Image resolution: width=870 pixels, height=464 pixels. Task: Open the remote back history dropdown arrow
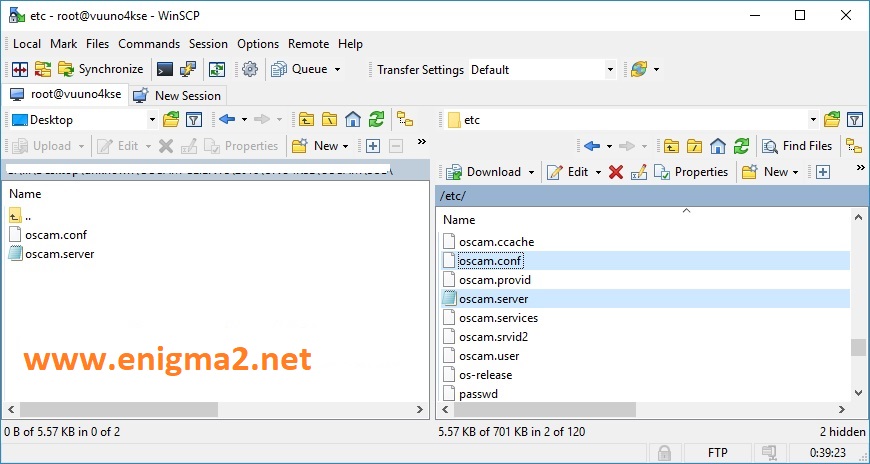click(x=609, y=147)
